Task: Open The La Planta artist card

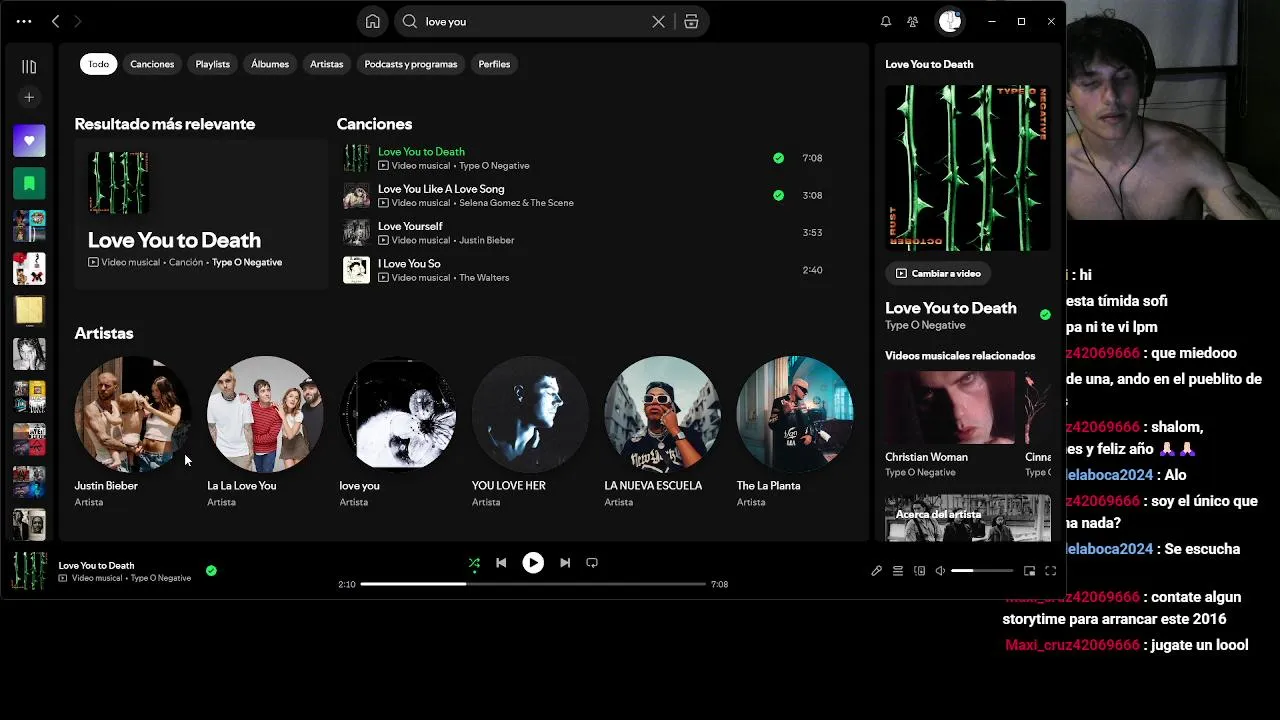Action: (x=795, y=432)
